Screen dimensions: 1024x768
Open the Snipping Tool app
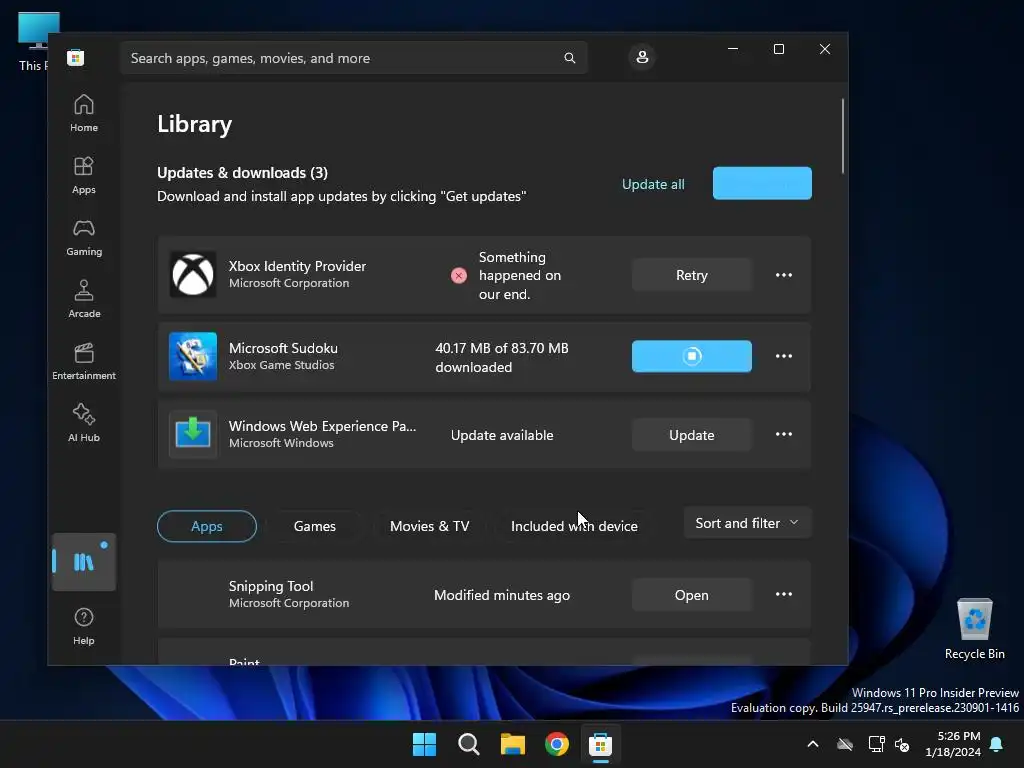692,595
